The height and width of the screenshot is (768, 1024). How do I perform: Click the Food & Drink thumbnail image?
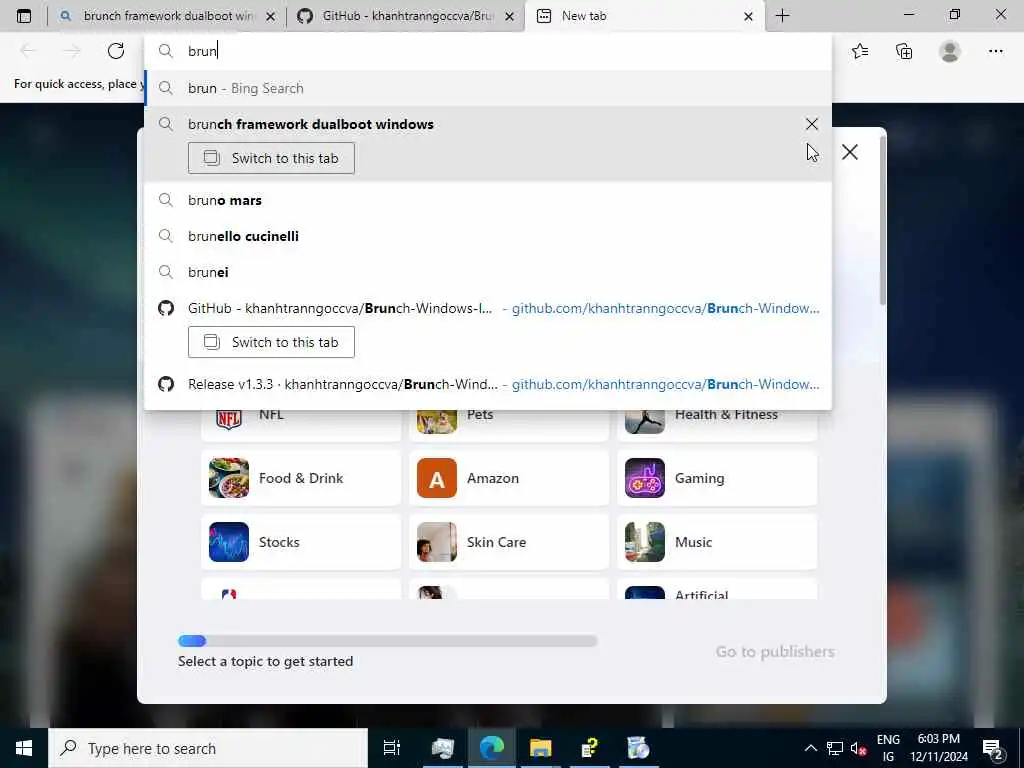(x=229, y=478)
